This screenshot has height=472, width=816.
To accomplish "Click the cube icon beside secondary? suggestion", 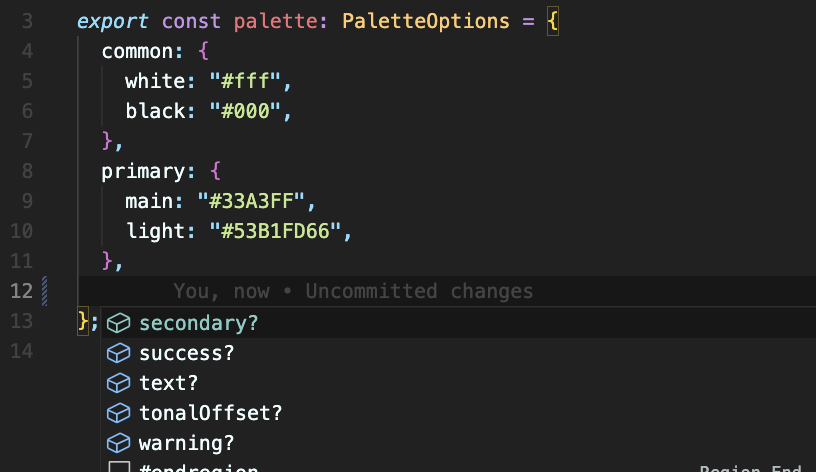I will 120,323.
